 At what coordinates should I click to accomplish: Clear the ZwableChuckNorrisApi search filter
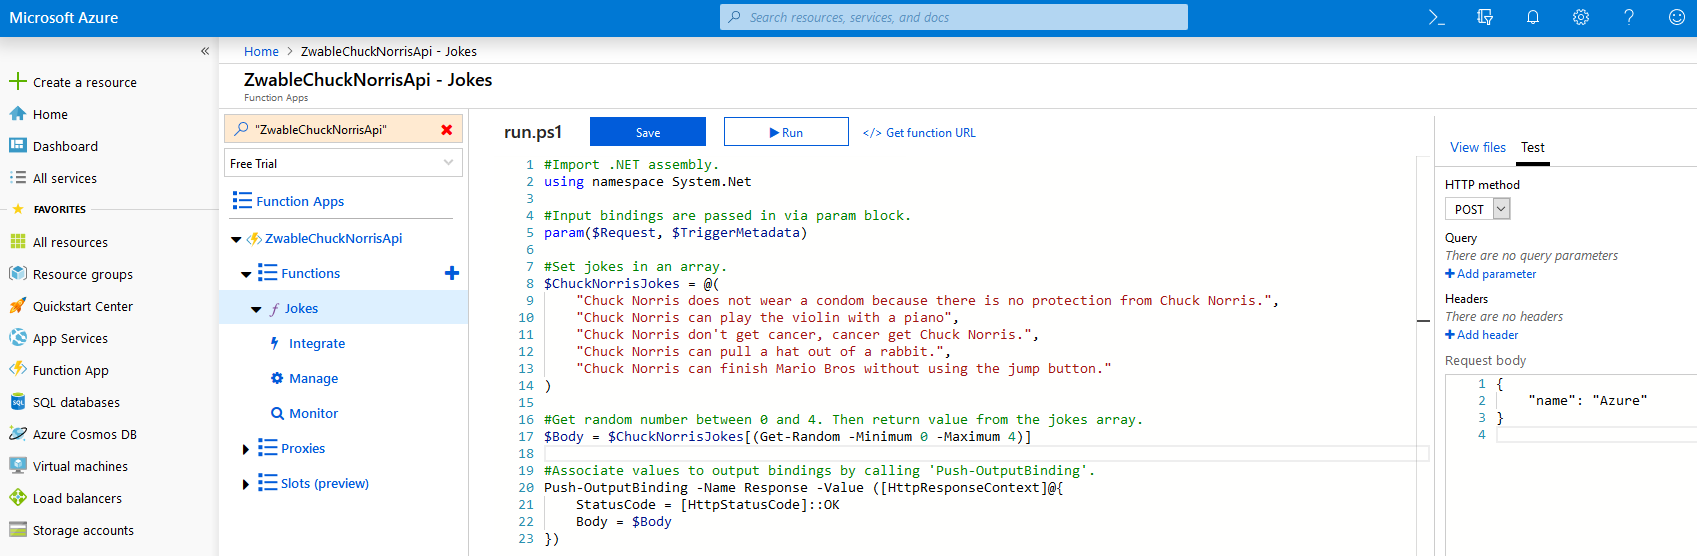[447, 130]
